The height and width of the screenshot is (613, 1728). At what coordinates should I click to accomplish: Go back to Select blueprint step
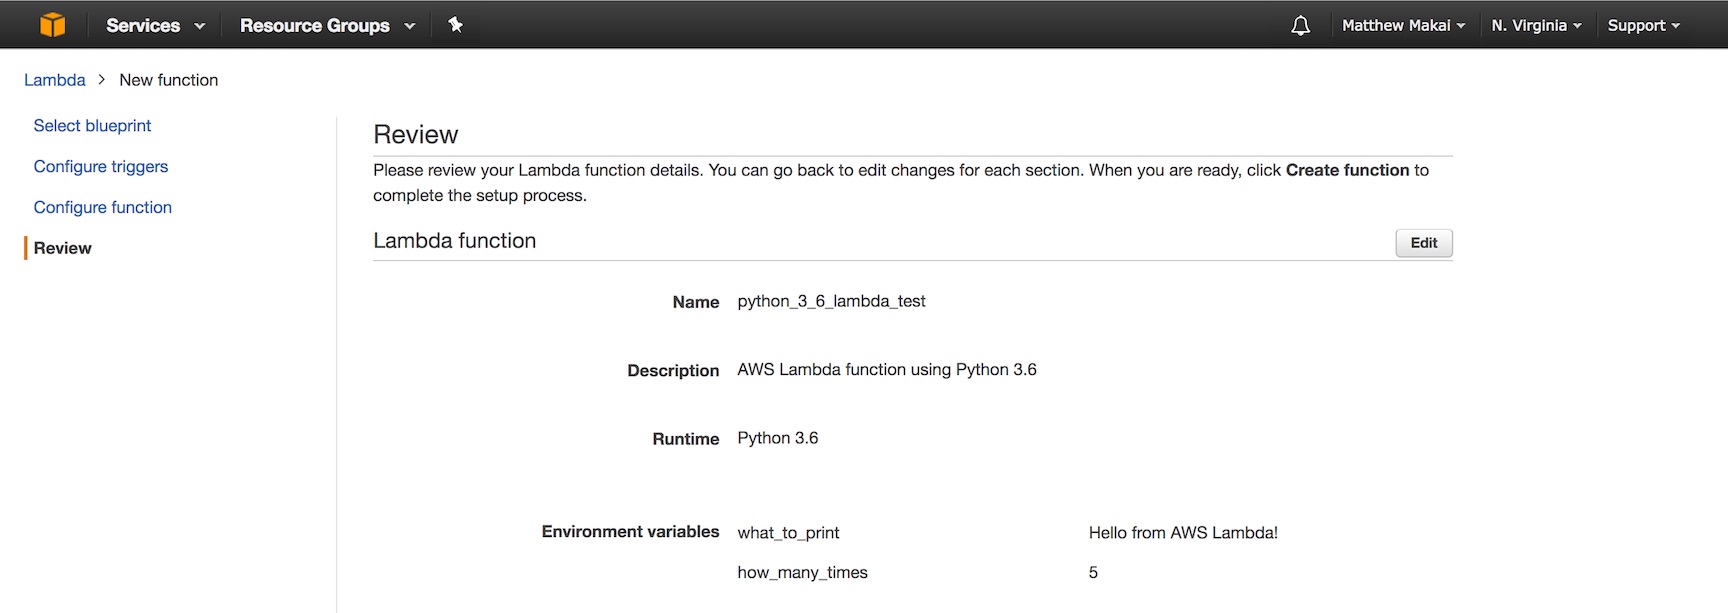[x=92, y=126]
